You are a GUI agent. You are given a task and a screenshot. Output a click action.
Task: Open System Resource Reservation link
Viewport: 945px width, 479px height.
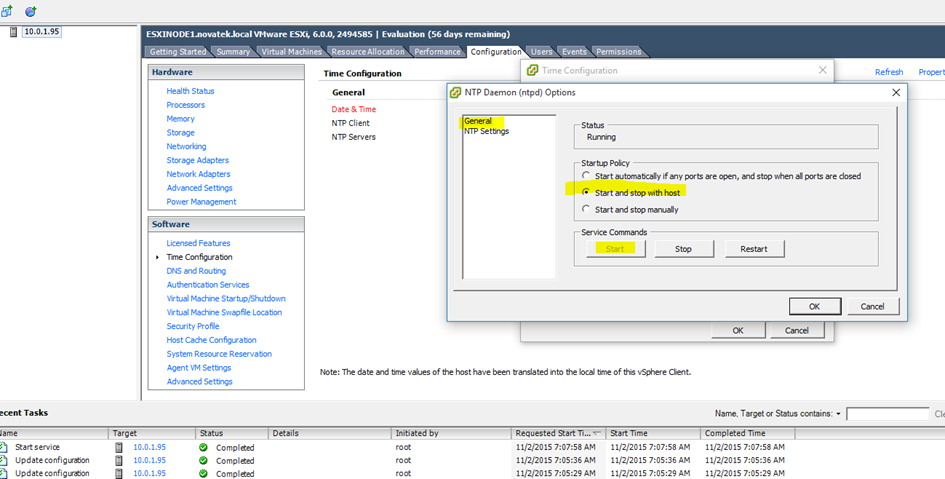pyautogui.click(x=219, y=354)
